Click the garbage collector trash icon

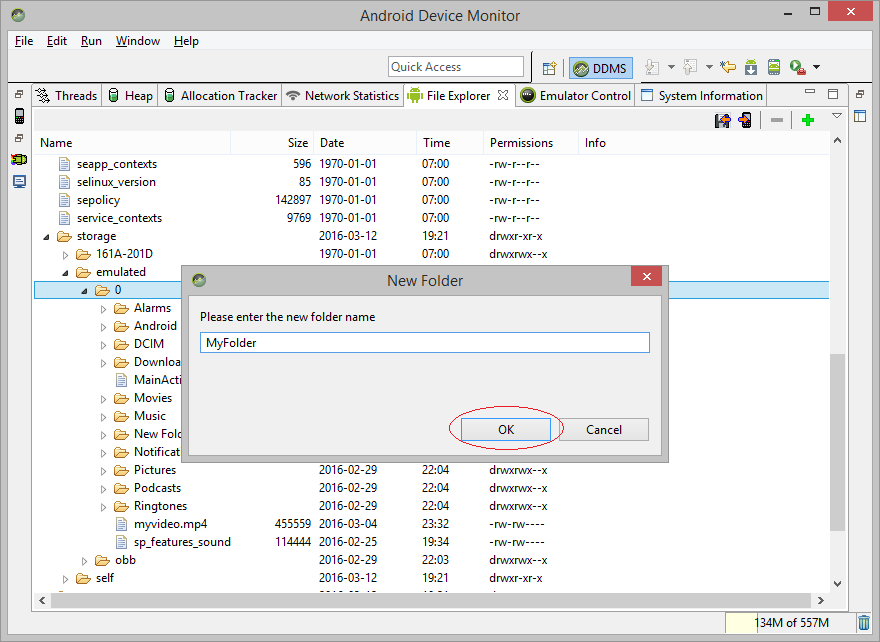click(x=864, y=623)
